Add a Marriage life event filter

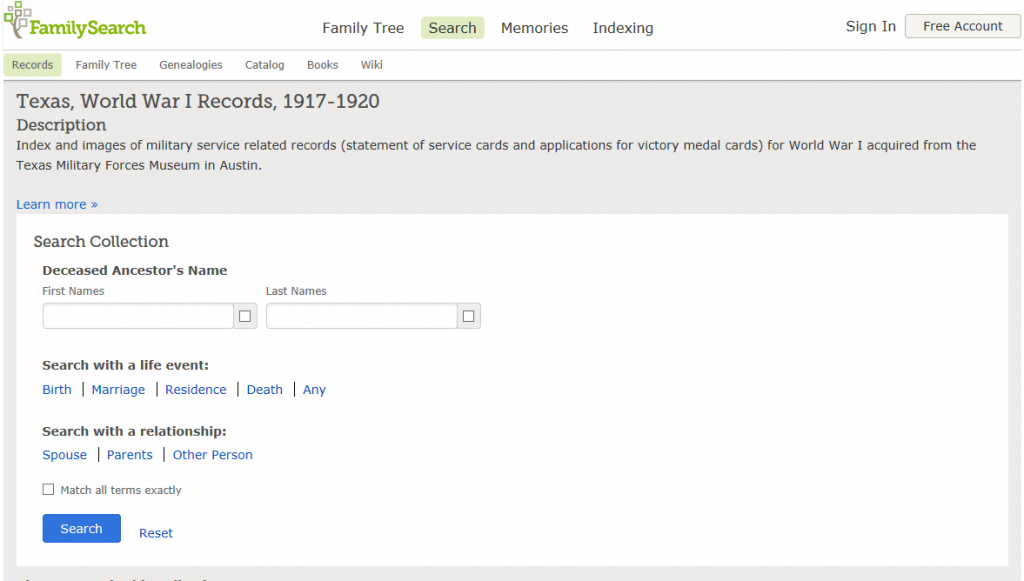click(118, 390)
